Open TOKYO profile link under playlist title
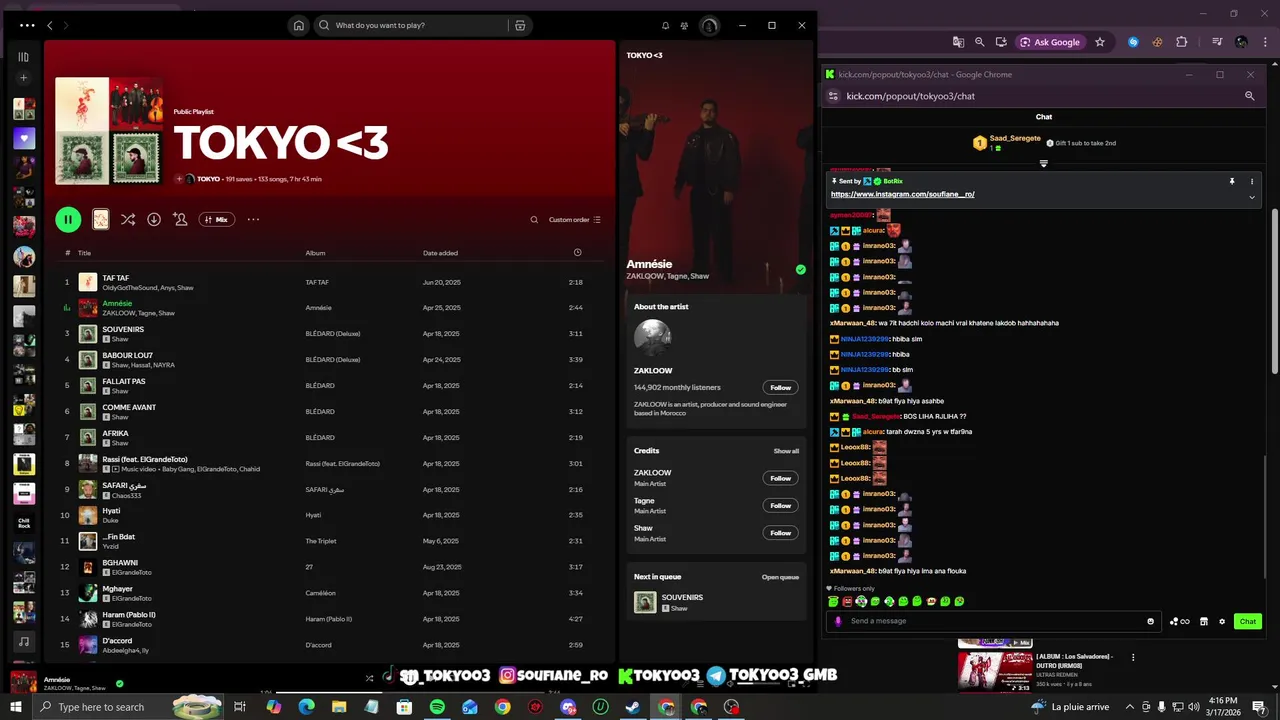This screenshot has height=720, width=1280. pyautogui.click(x=208, y=179)
